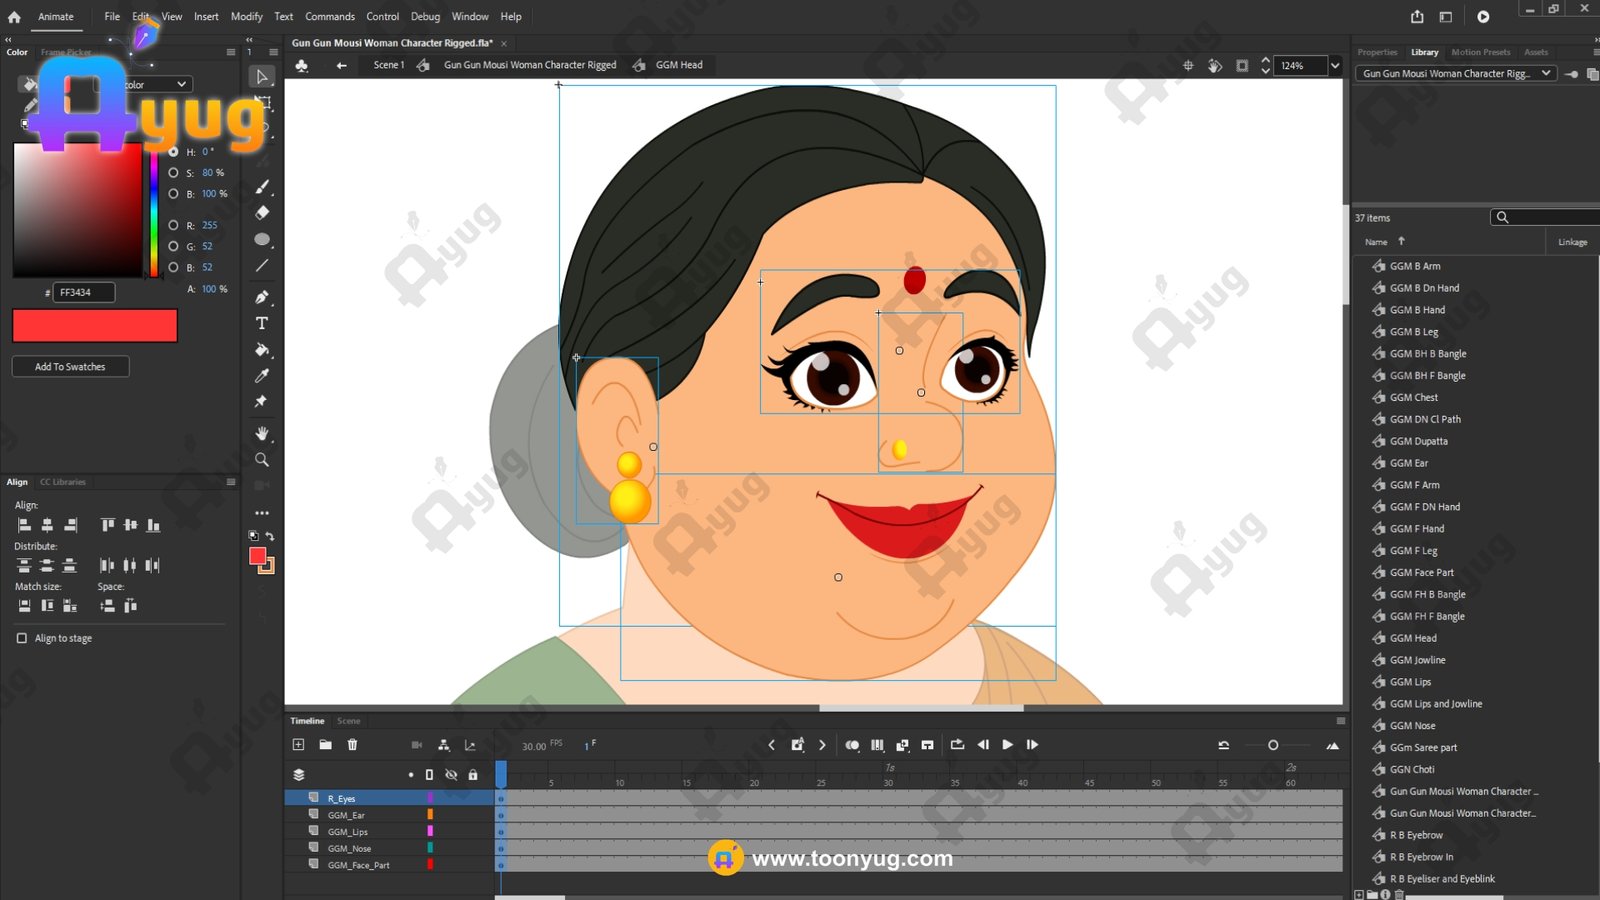Screen dimensions: 1600x900
Task: Switch to the Properties tab
Action: (x=1377, y=52)
